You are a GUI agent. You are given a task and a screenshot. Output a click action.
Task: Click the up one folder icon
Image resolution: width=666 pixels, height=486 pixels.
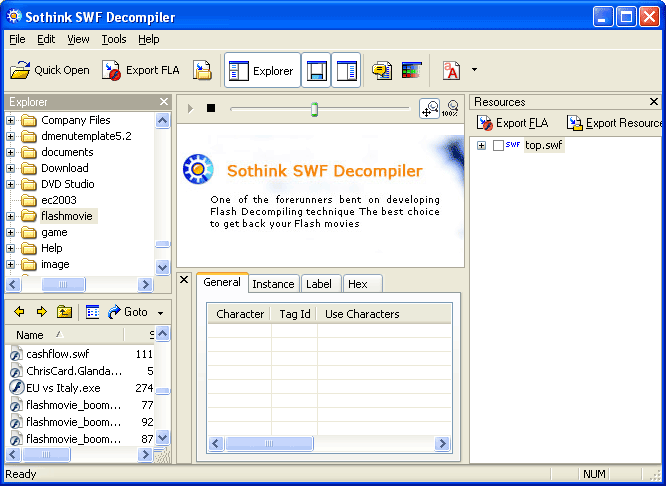(x=64, y=312)
